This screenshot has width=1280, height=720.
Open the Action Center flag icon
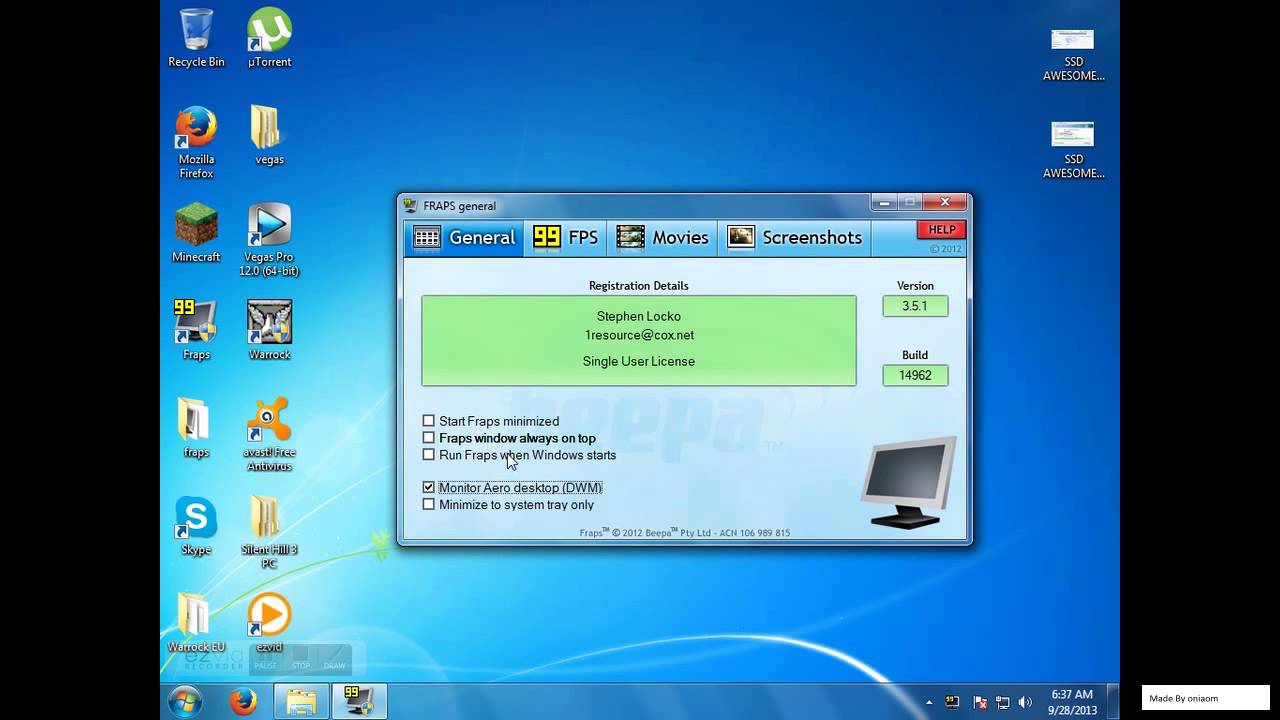pos(981,702)
